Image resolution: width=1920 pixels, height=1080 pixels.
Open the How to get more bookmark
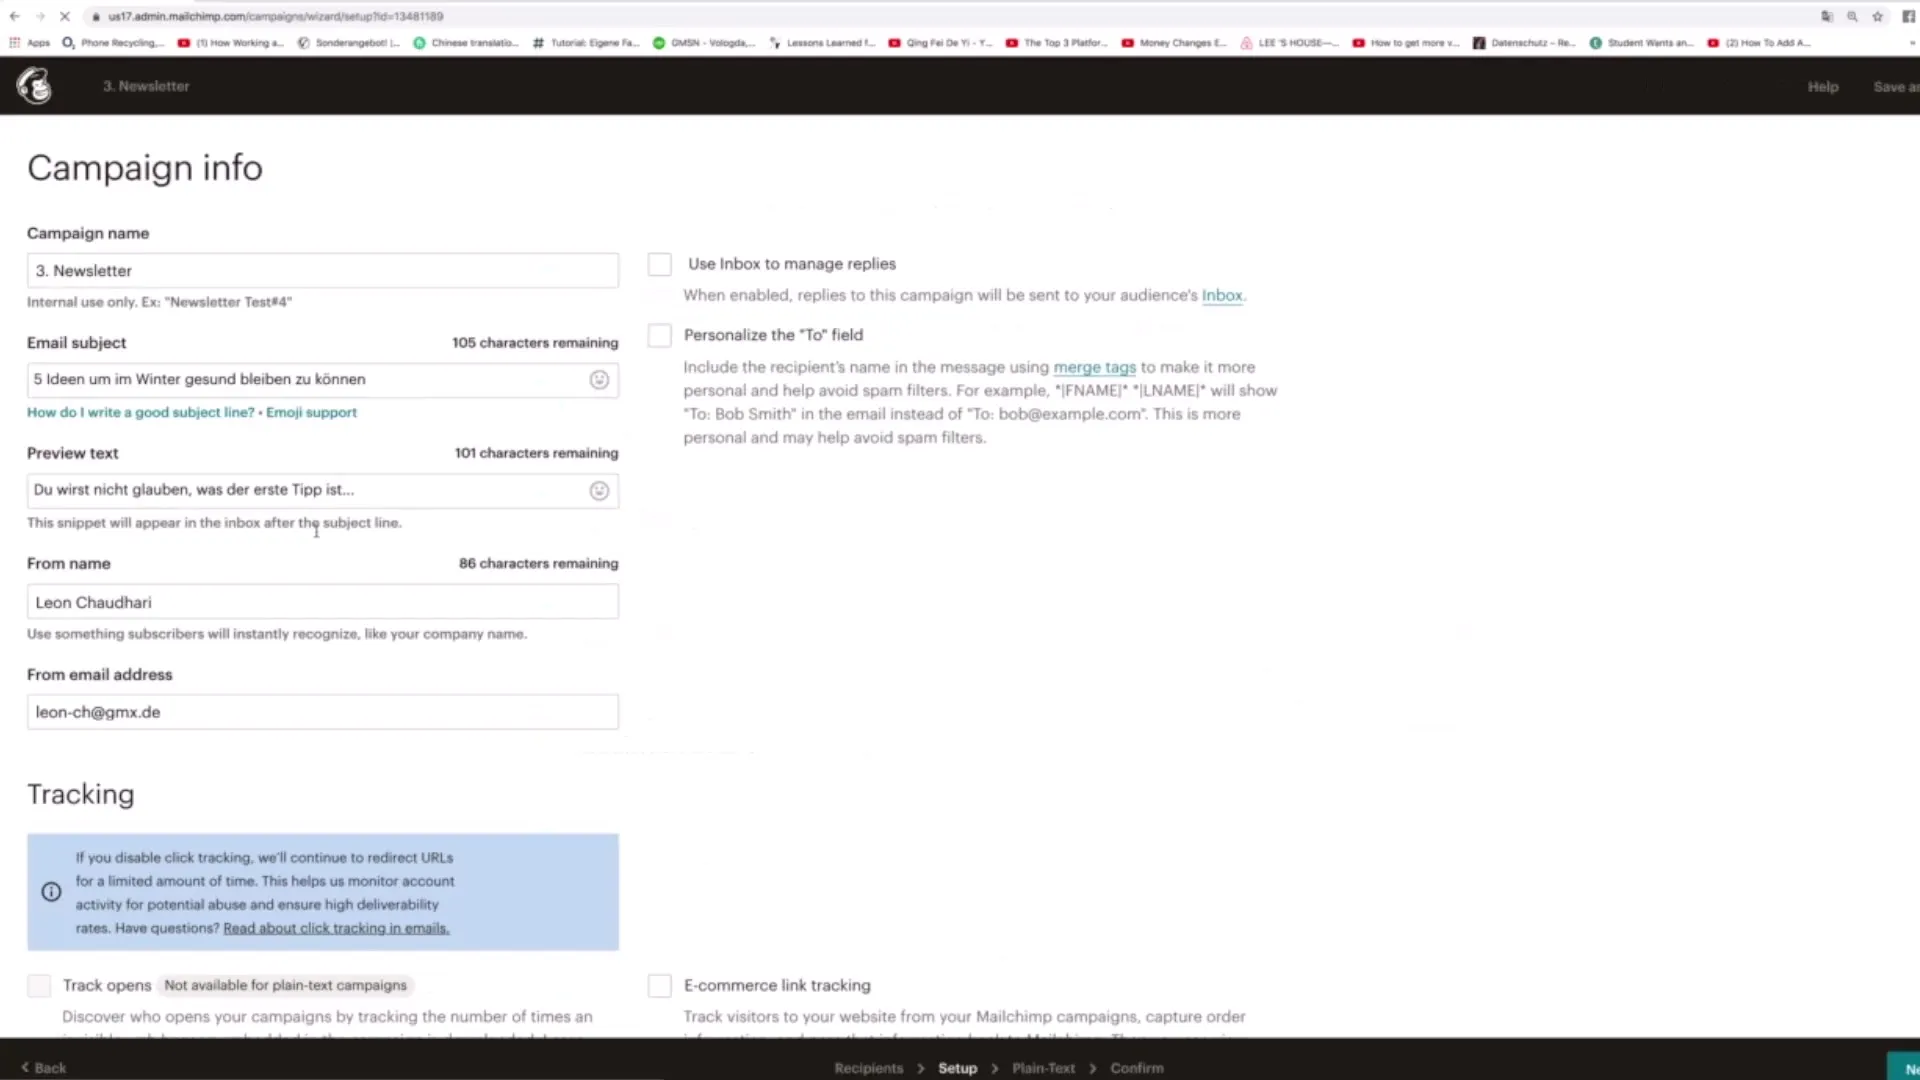point(1407,43)
